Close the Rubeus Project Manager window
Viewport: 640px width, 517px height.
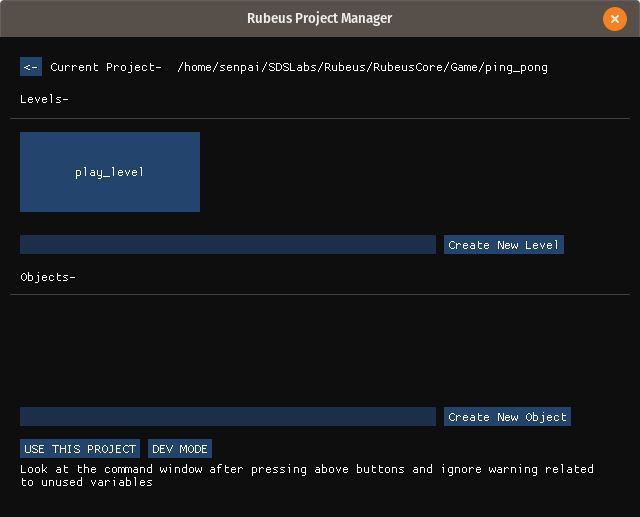pyautogui.click(x=615, y=19)
